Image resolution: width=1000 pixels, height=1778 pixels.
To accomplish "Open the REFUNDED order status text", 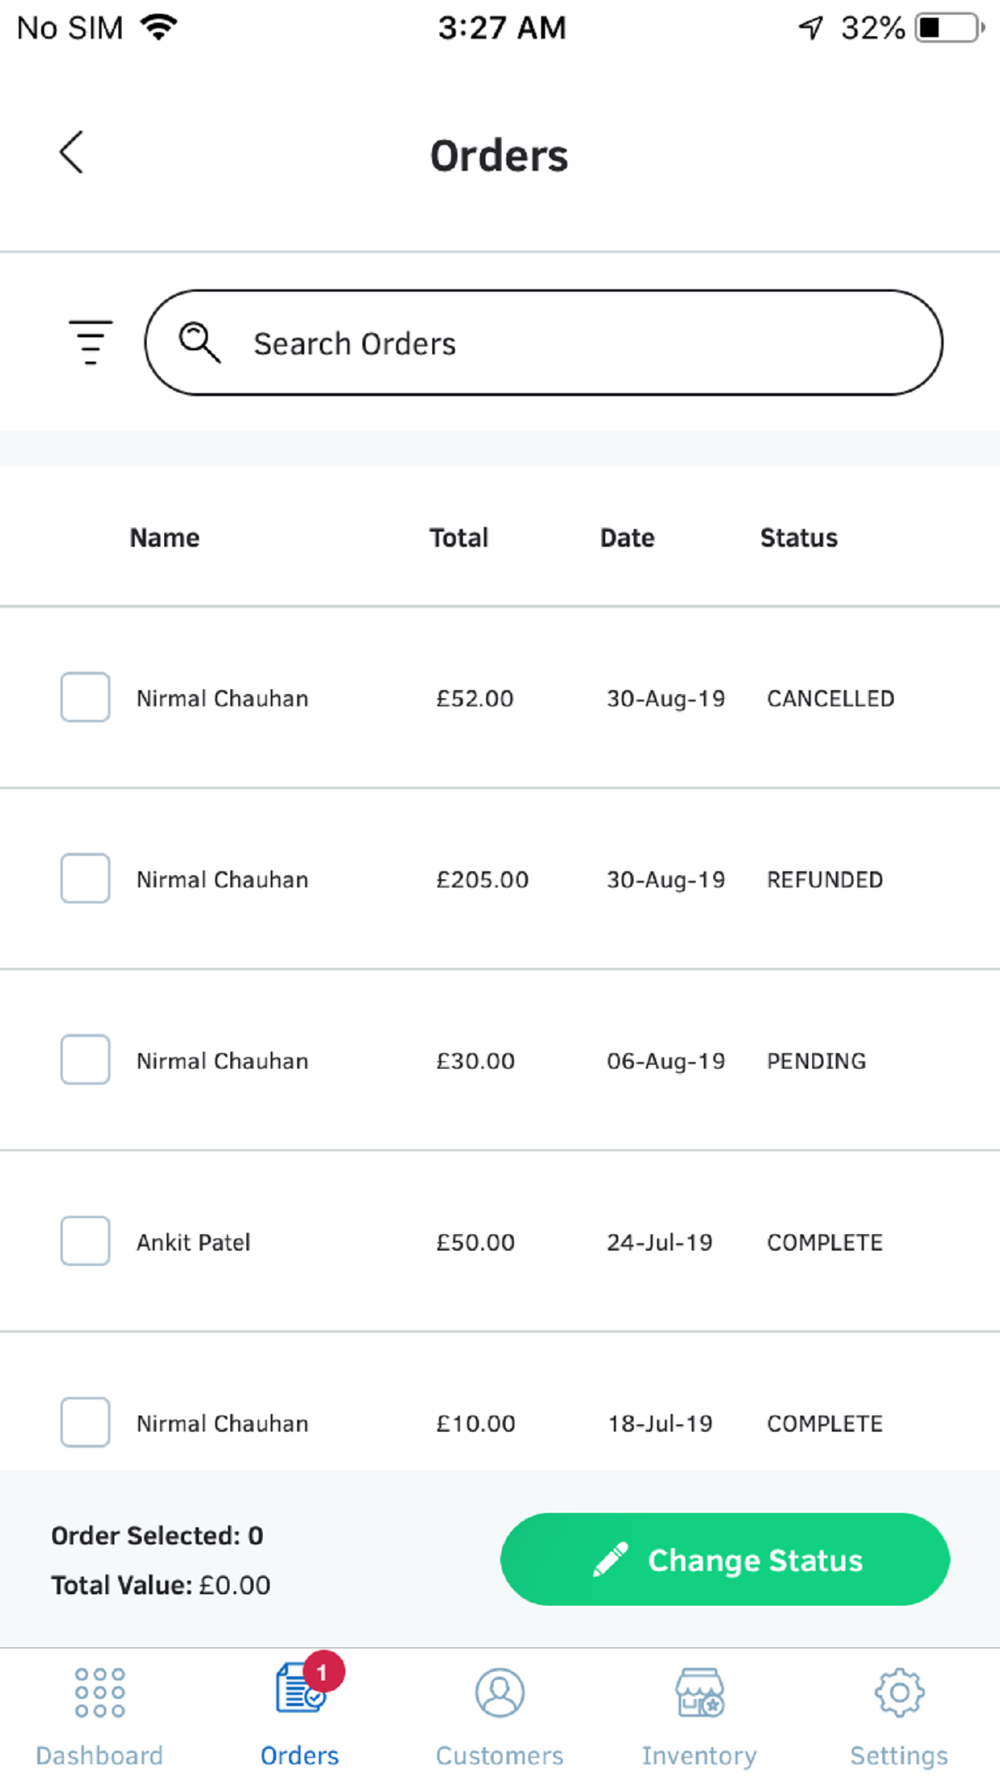I will pyautogui.click(x=824, y=880).
